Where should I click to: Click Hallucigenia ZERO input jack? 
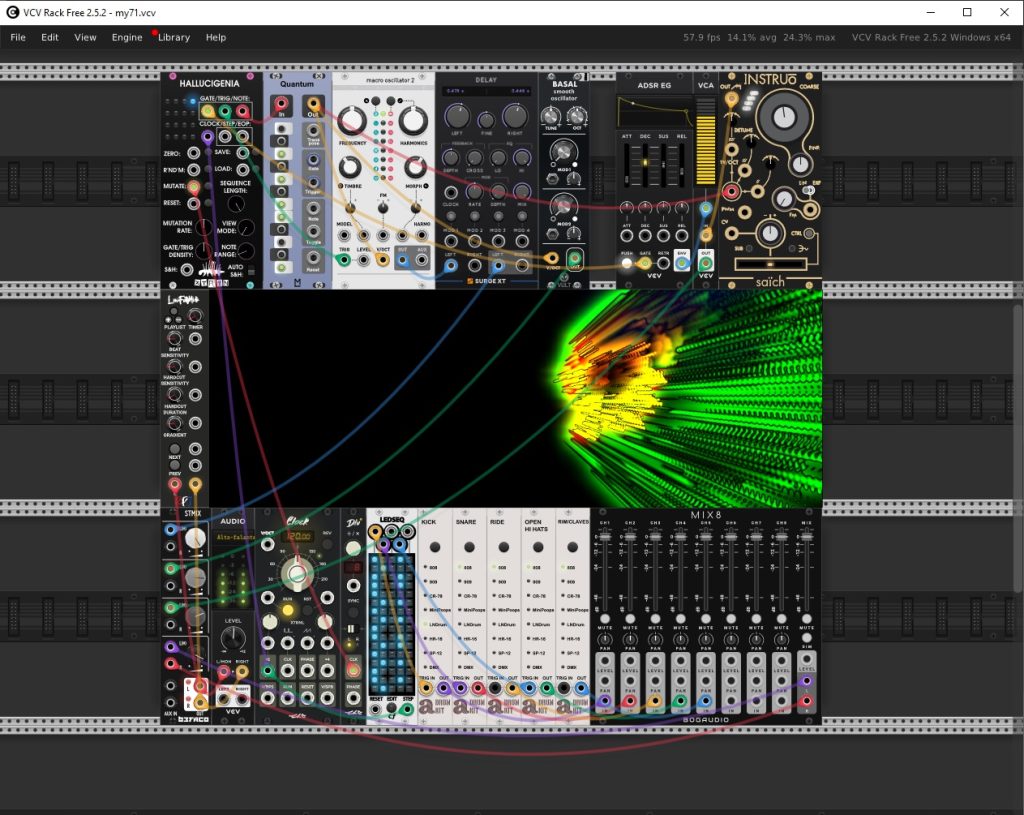pos(193,153)
